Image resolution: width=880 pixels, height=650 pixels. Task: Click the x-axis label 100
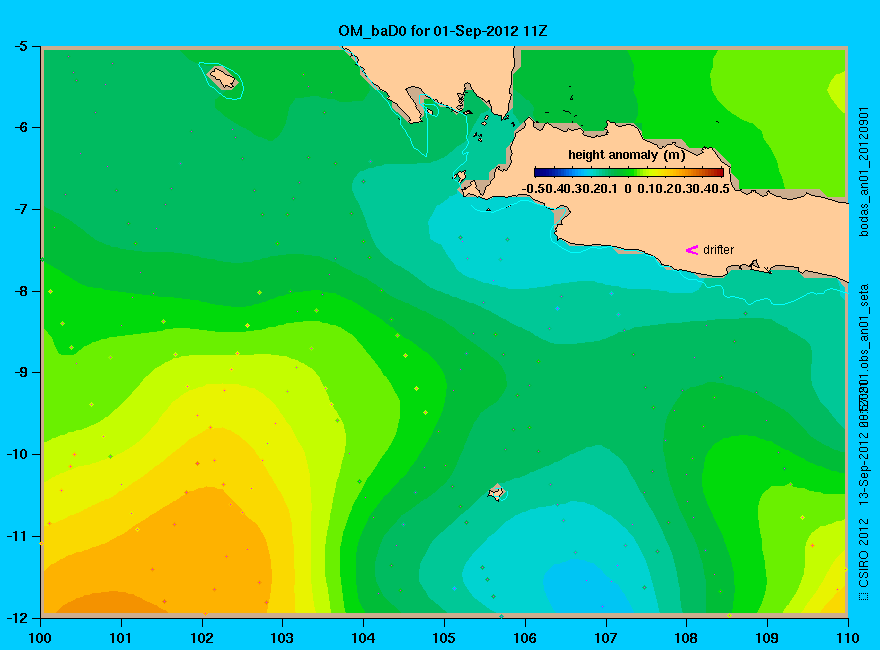coord(40,638)
